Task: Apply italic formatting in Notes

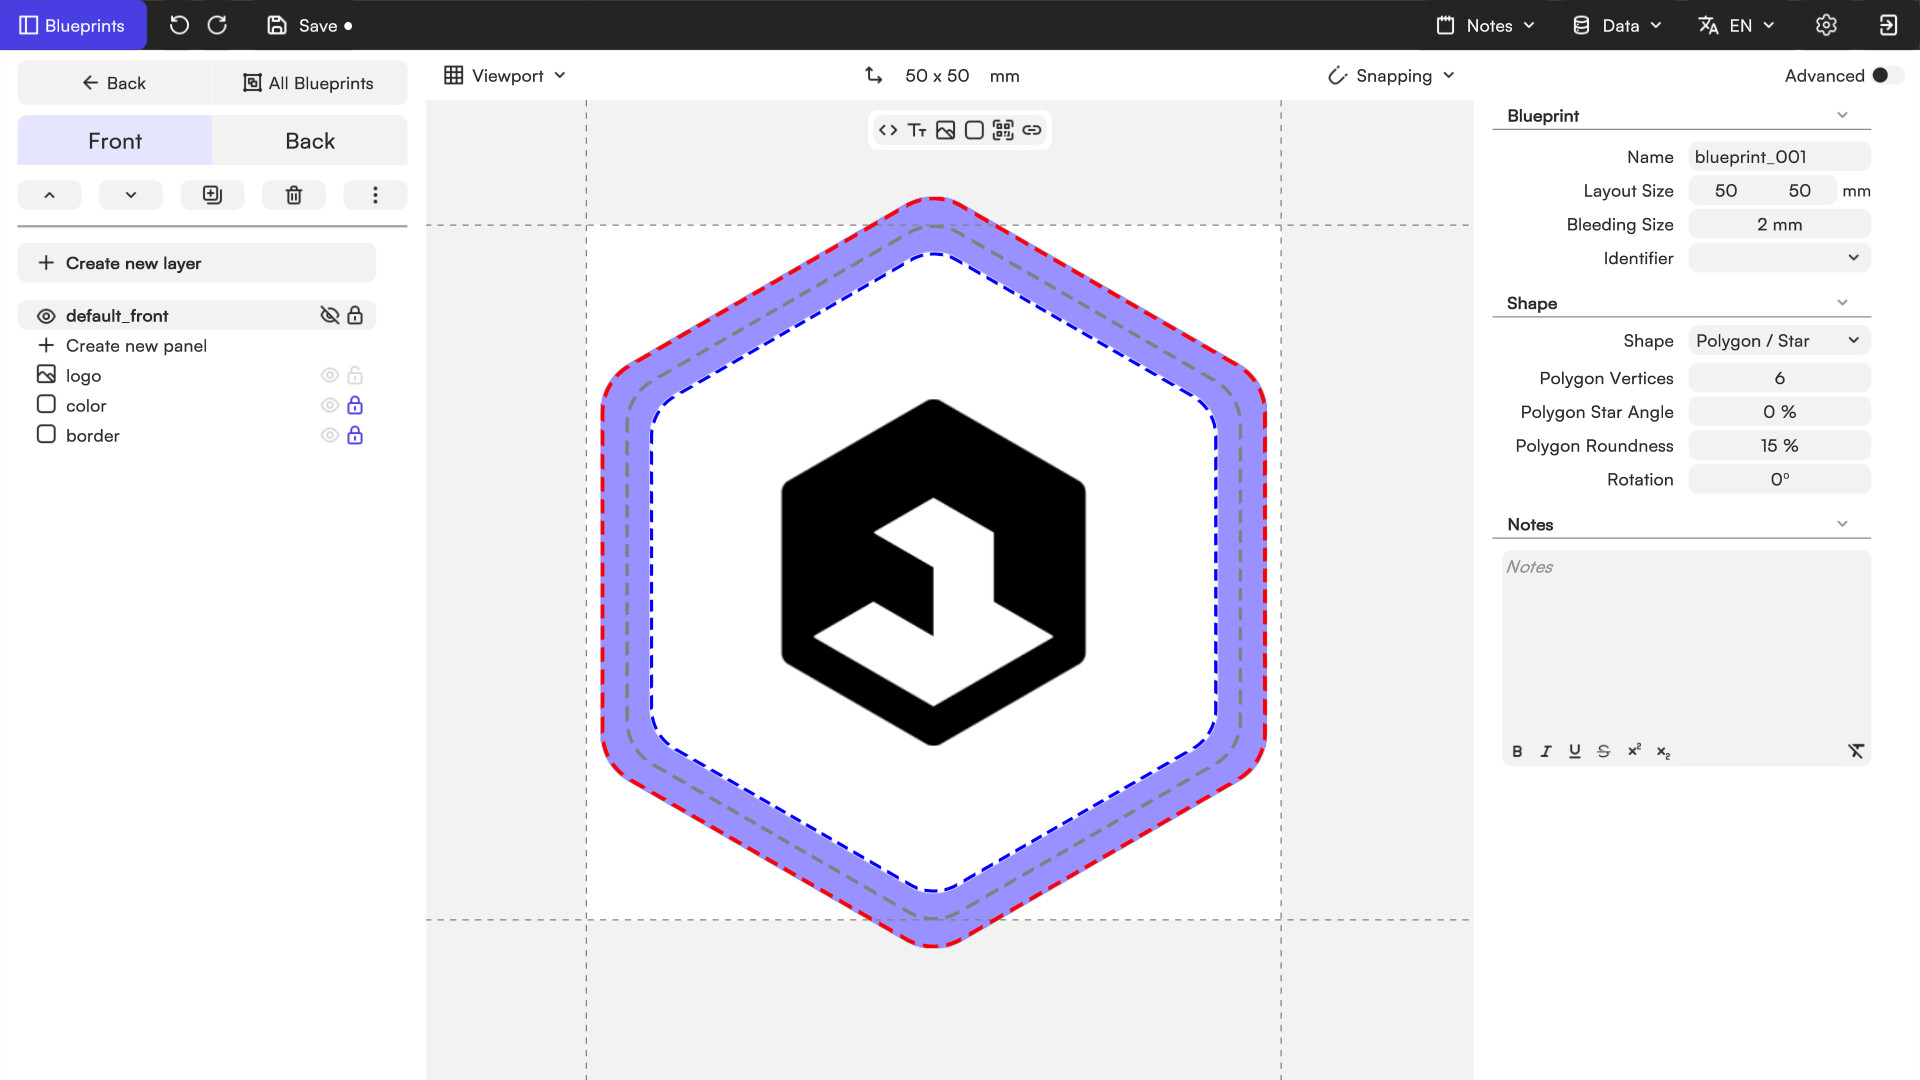Action: pyautogui.click(x=1546, y=751)
